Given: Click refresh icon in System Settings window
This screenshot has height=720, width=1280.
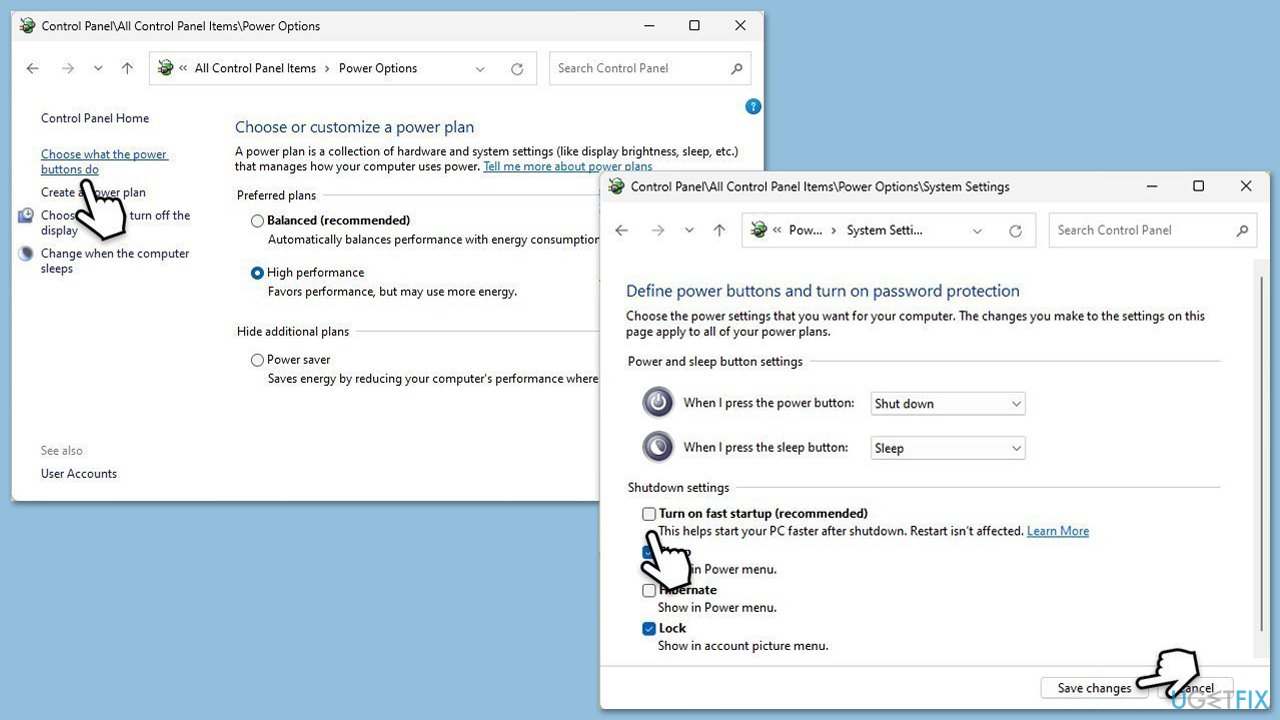Looking at the screenshot, I should click(x=1015, y=231).
